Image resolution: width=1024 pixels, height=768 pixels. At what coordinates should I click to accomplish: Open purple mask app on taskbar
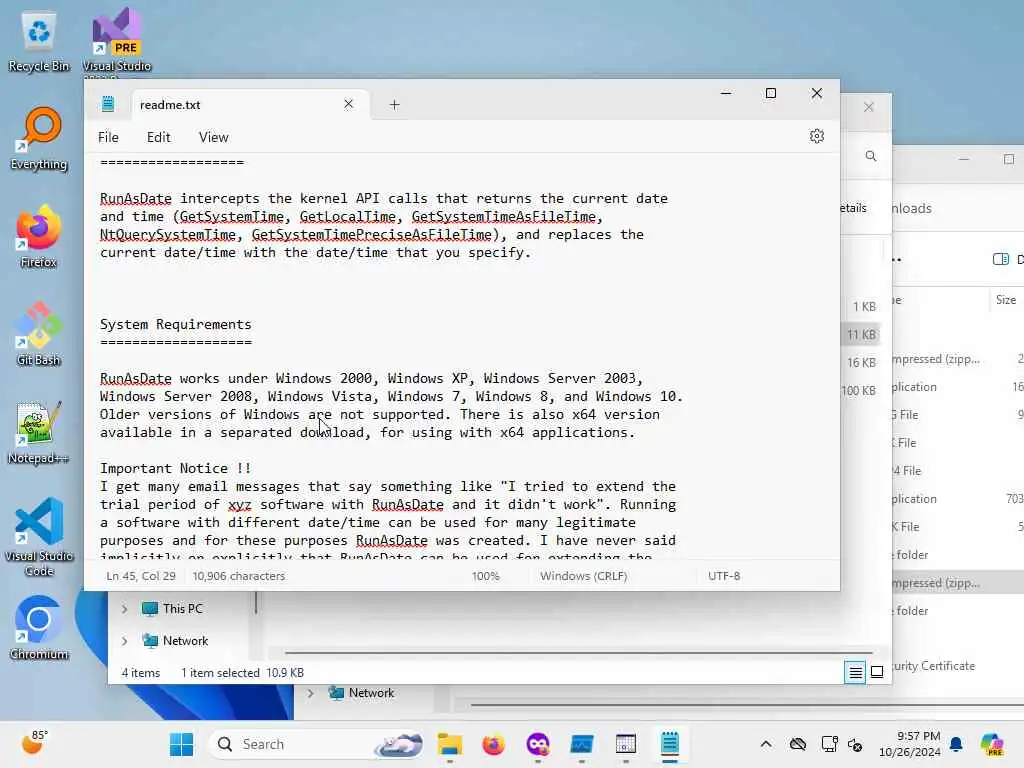(537, 744)
